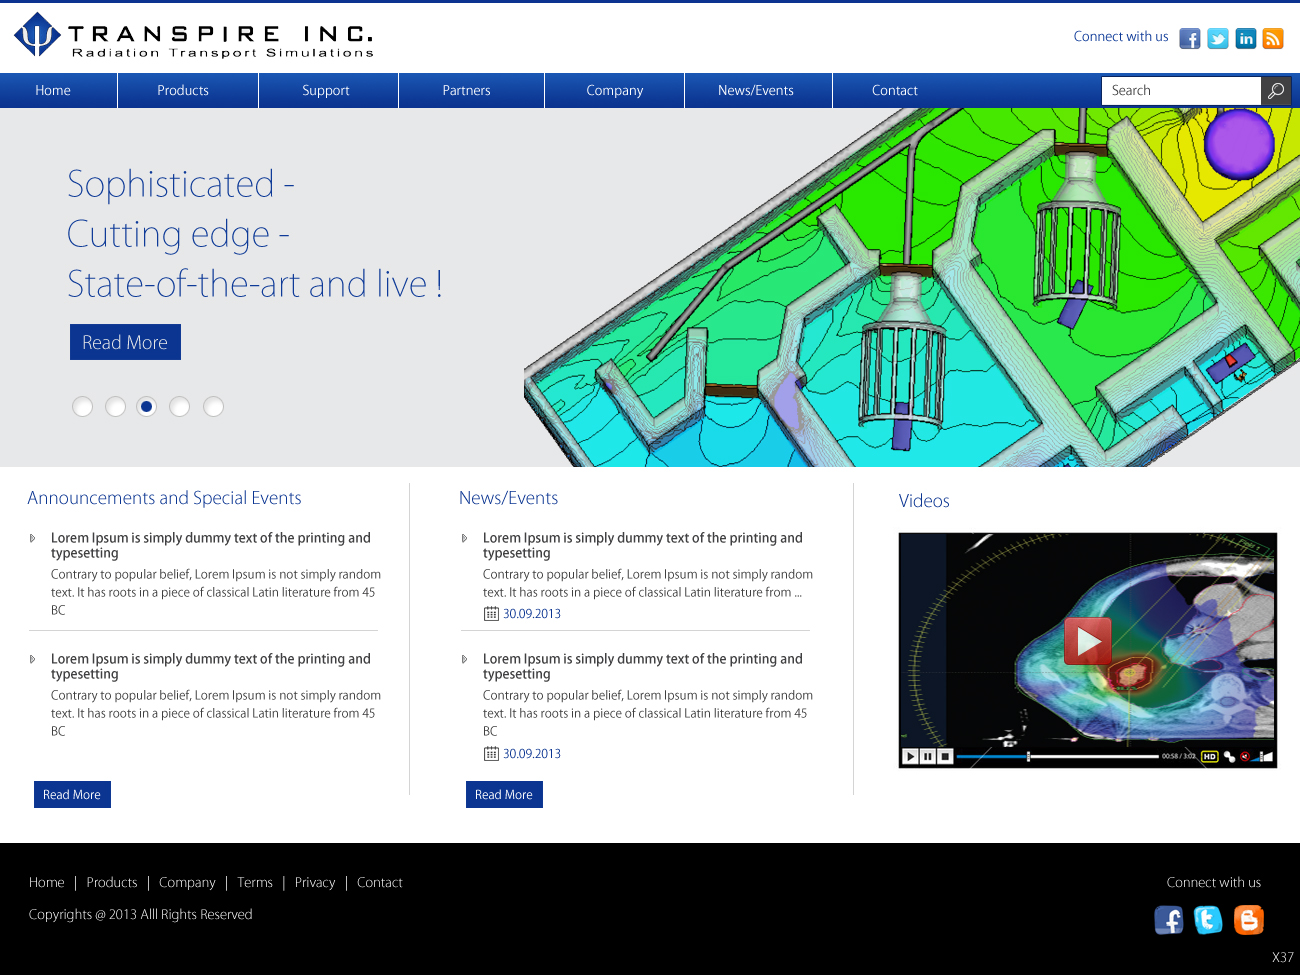Screen dimensions: 1300x975
Task: Open the Twitter icon in the header
Action: [x=1217, y=38]
